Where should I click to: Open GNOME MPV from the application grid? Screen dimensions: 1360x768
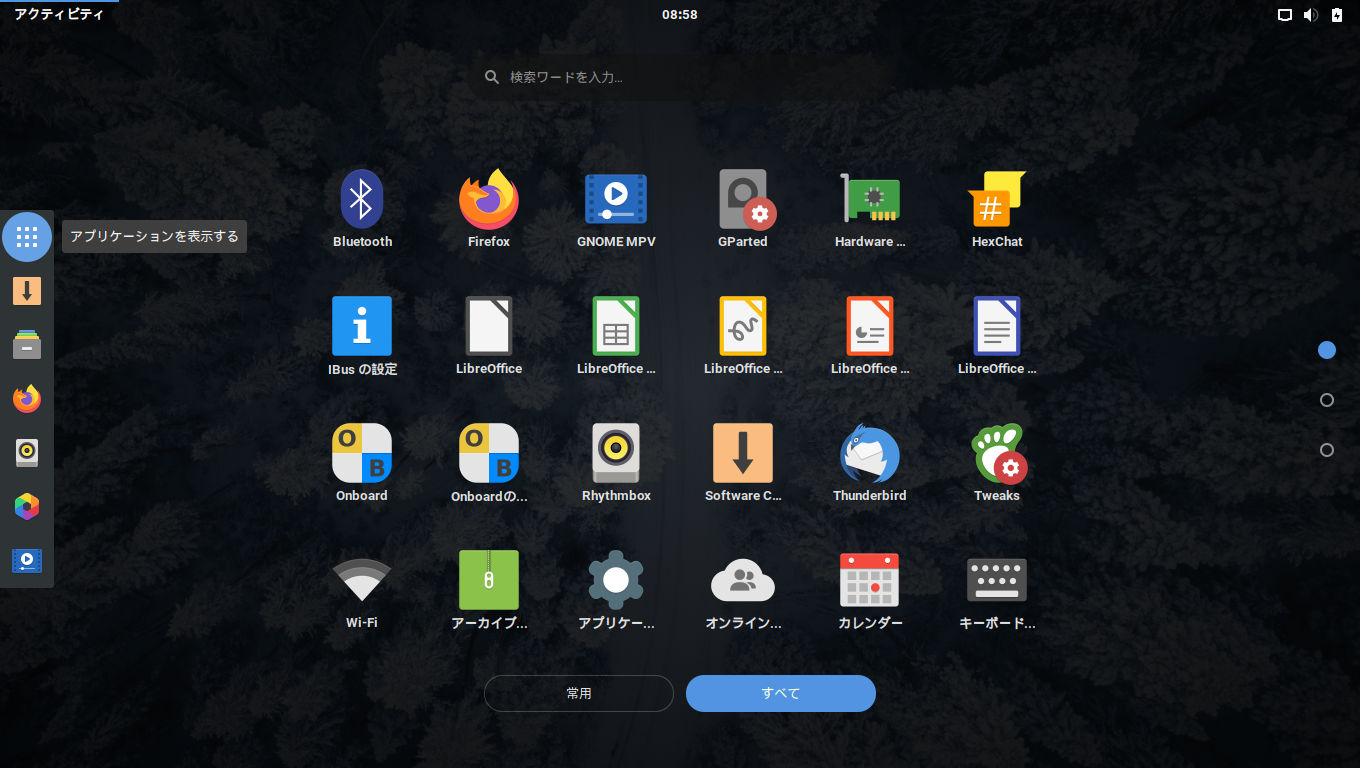tap(616, 209)
